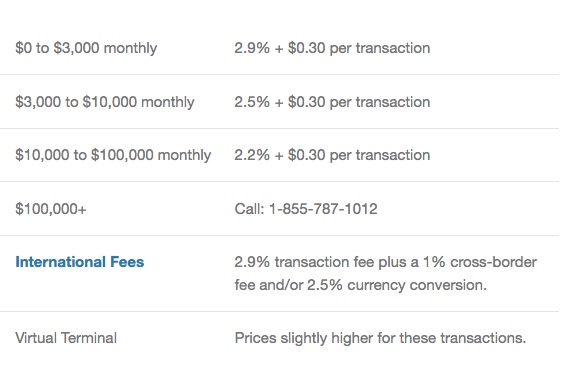
Task: Click the 2.5% currency conversion text line
Action: click(x=360, y=285)
